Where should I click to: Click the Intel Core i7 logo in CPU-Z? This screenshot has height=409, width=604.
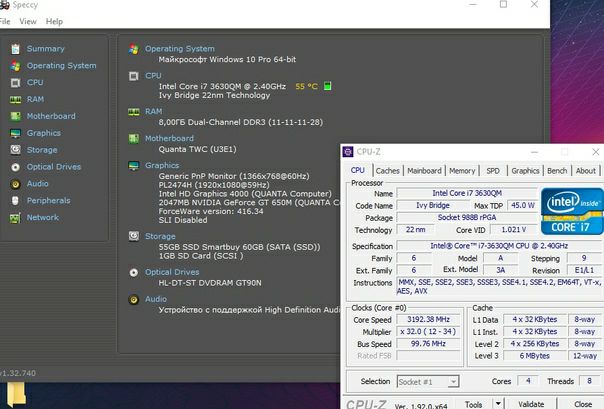pyautogui.click(x=572, y=211)
